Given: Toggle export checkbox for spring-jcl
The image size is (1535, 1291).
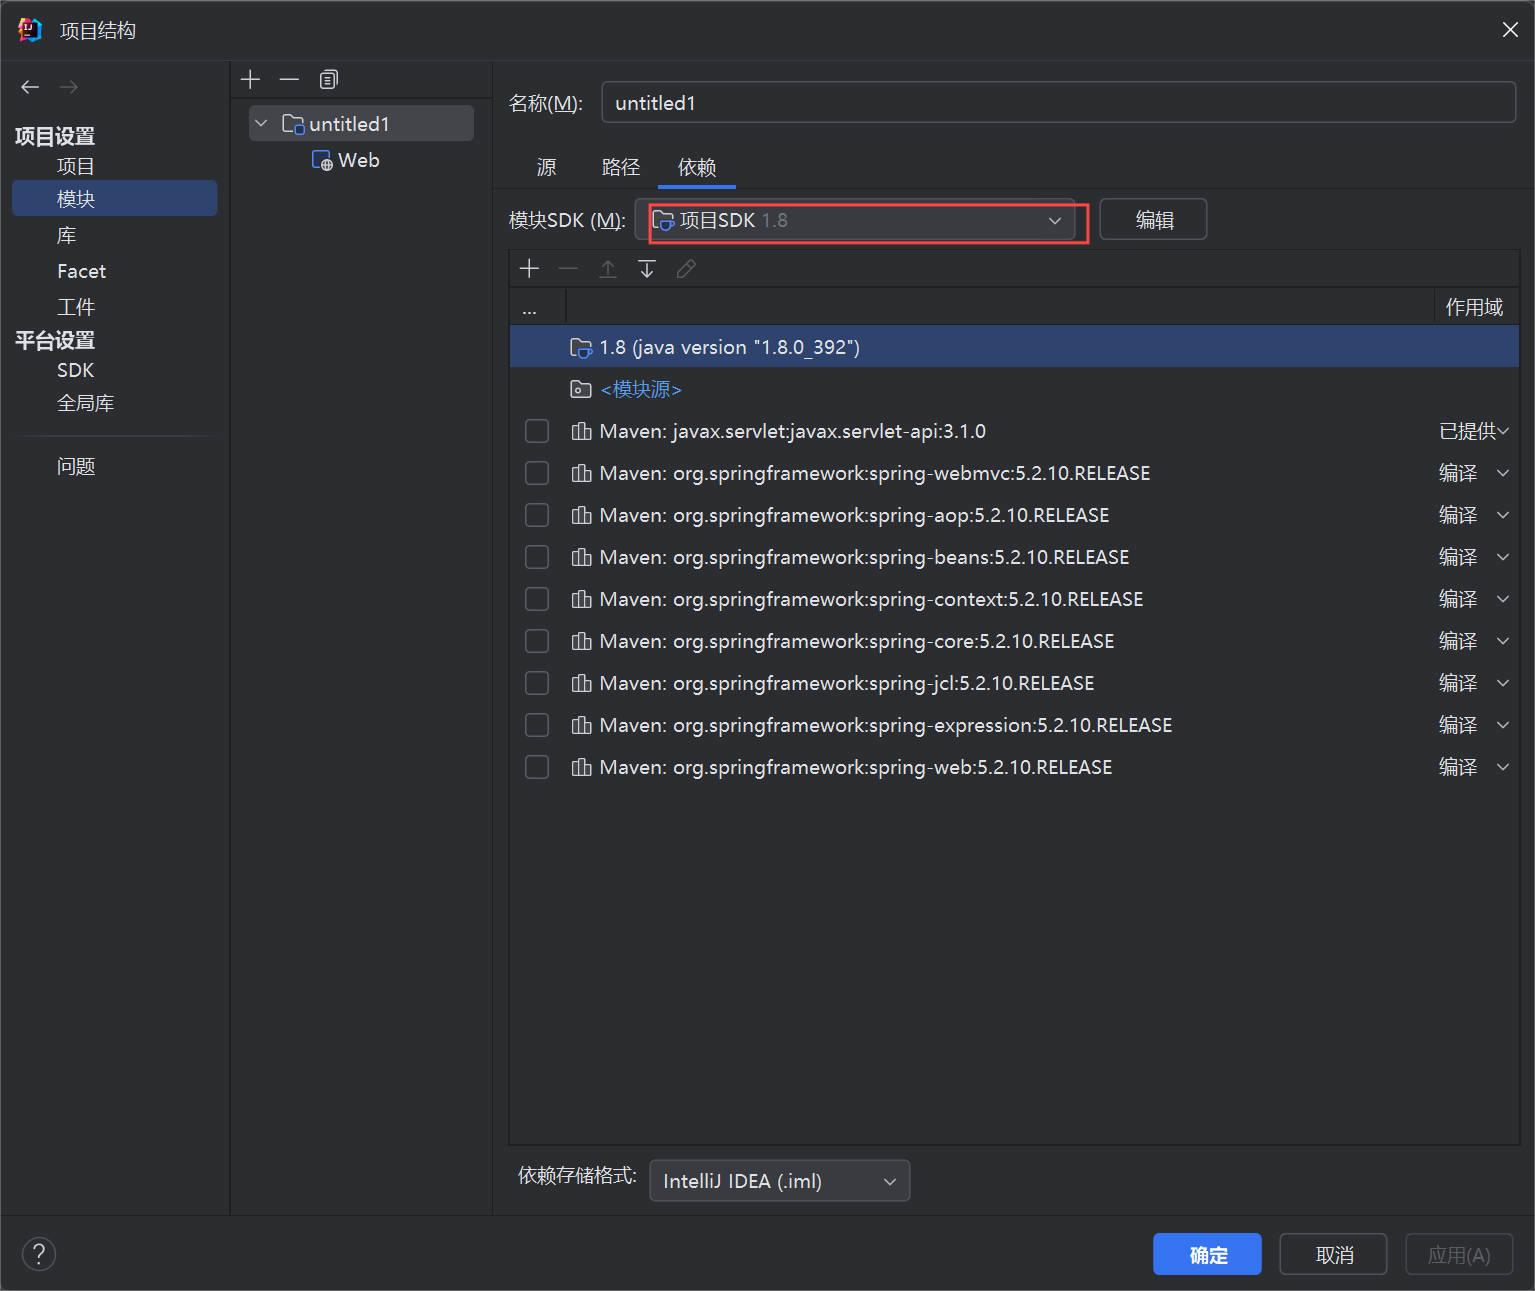Looking at the screenshot, I should (537, 683).
